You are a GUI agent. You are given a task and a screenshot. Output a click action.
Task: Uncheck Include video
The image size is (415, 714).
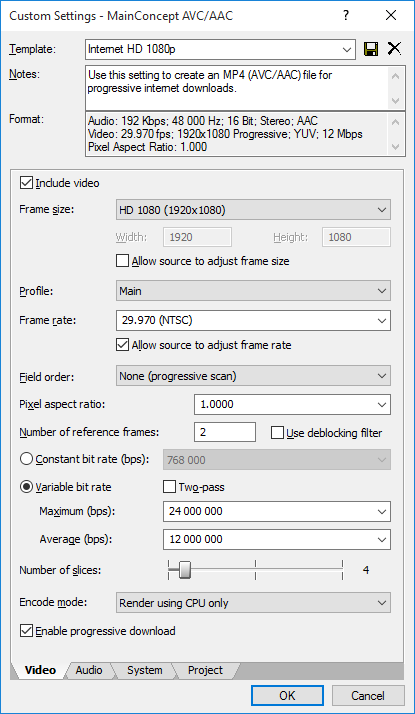[25, 183]
